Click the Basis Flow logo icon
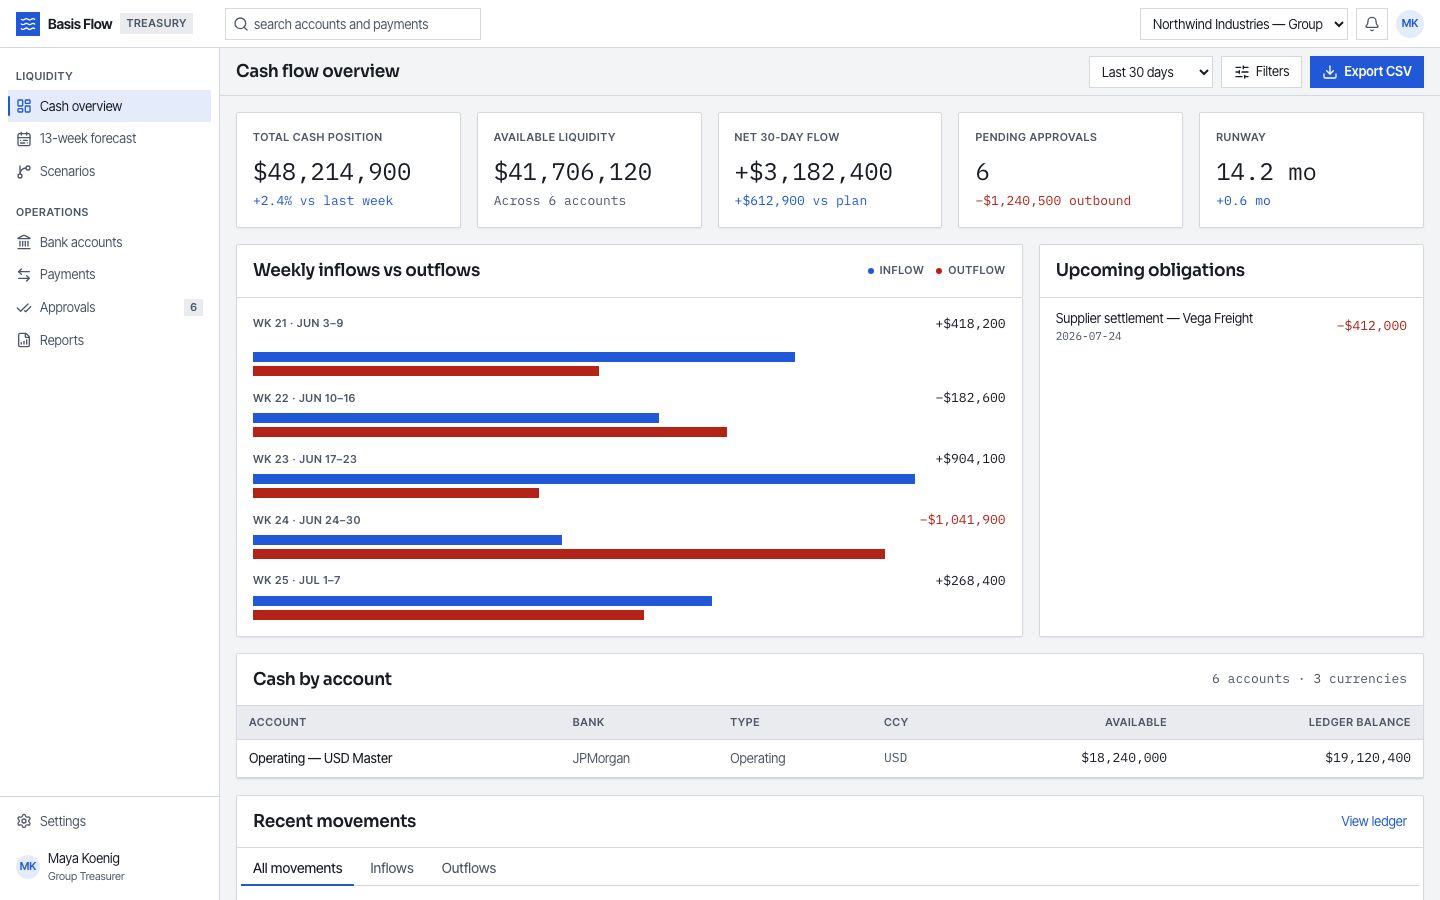Image resolution: width=1440 pixels, height=900 pixels. click(x=28, y=24)
